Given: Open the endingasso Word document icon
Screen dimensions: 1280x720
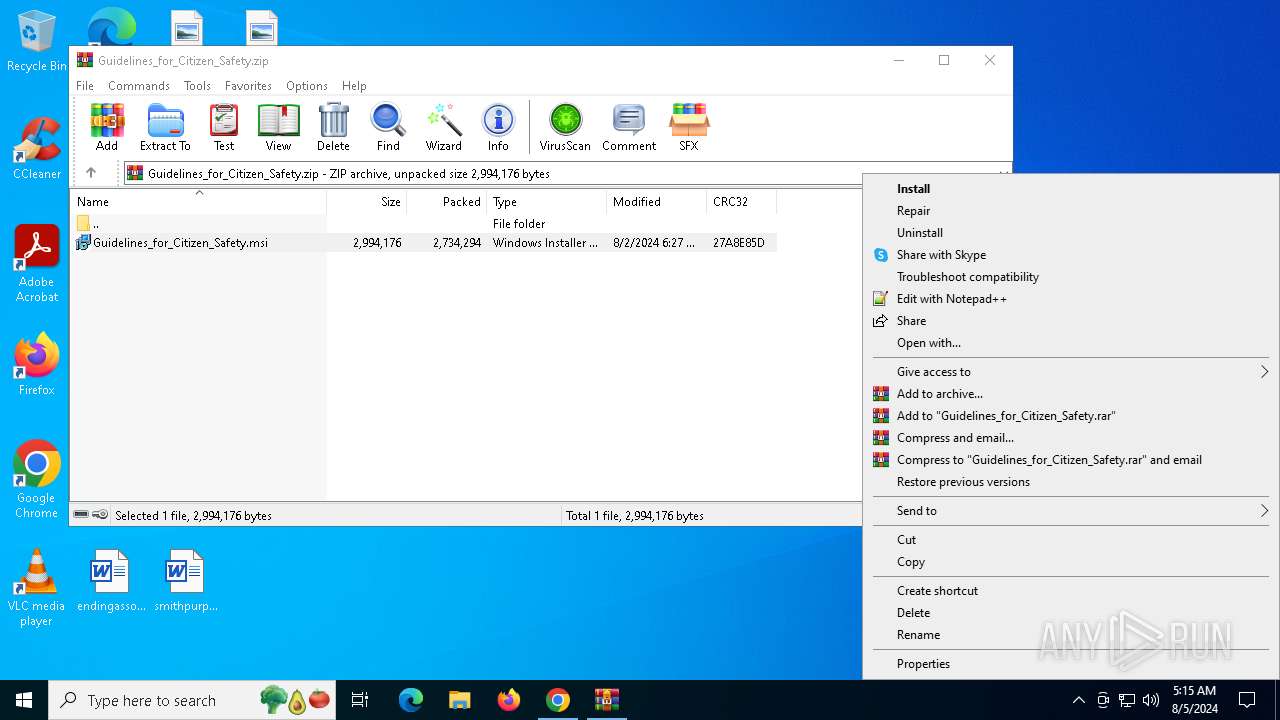Looking at the screenshot, I should click(110, 580).
